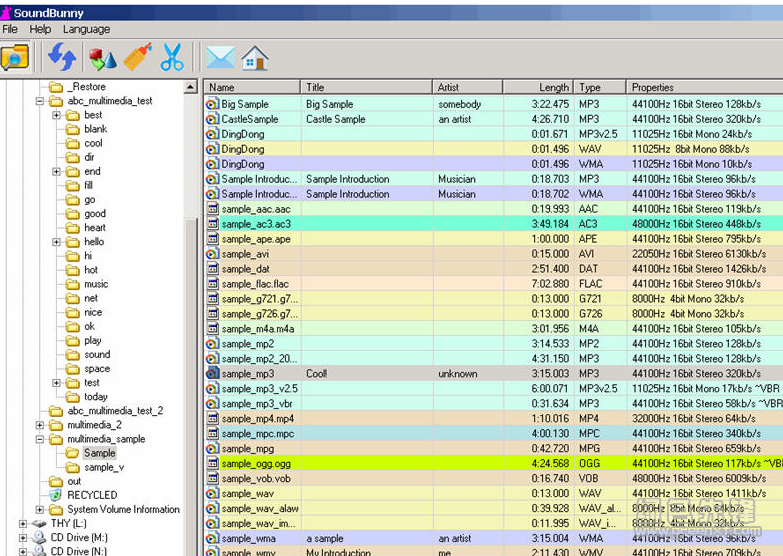The height and width of the screenshot is (556, 783).
Task: Select the sample_v folder in tree
Action: pos(104,467)
